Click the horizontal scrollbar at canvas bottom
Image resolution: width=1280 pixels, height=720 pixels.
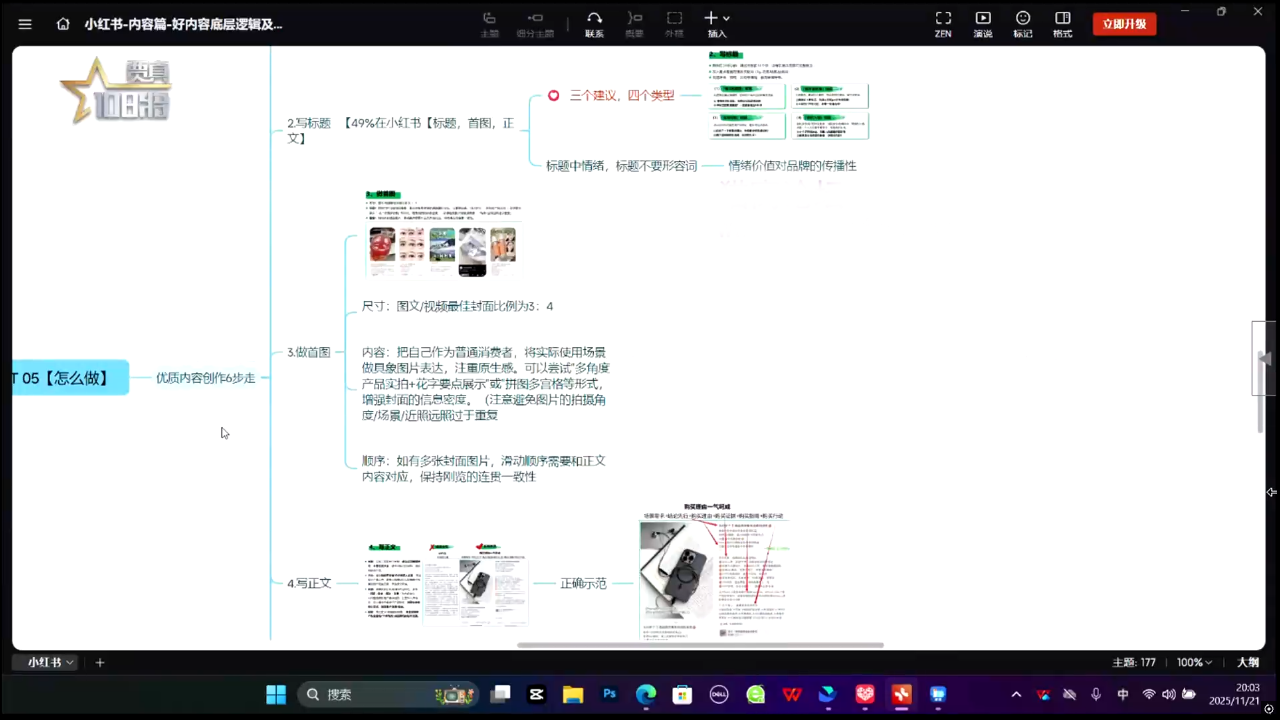tap(700, 645)
